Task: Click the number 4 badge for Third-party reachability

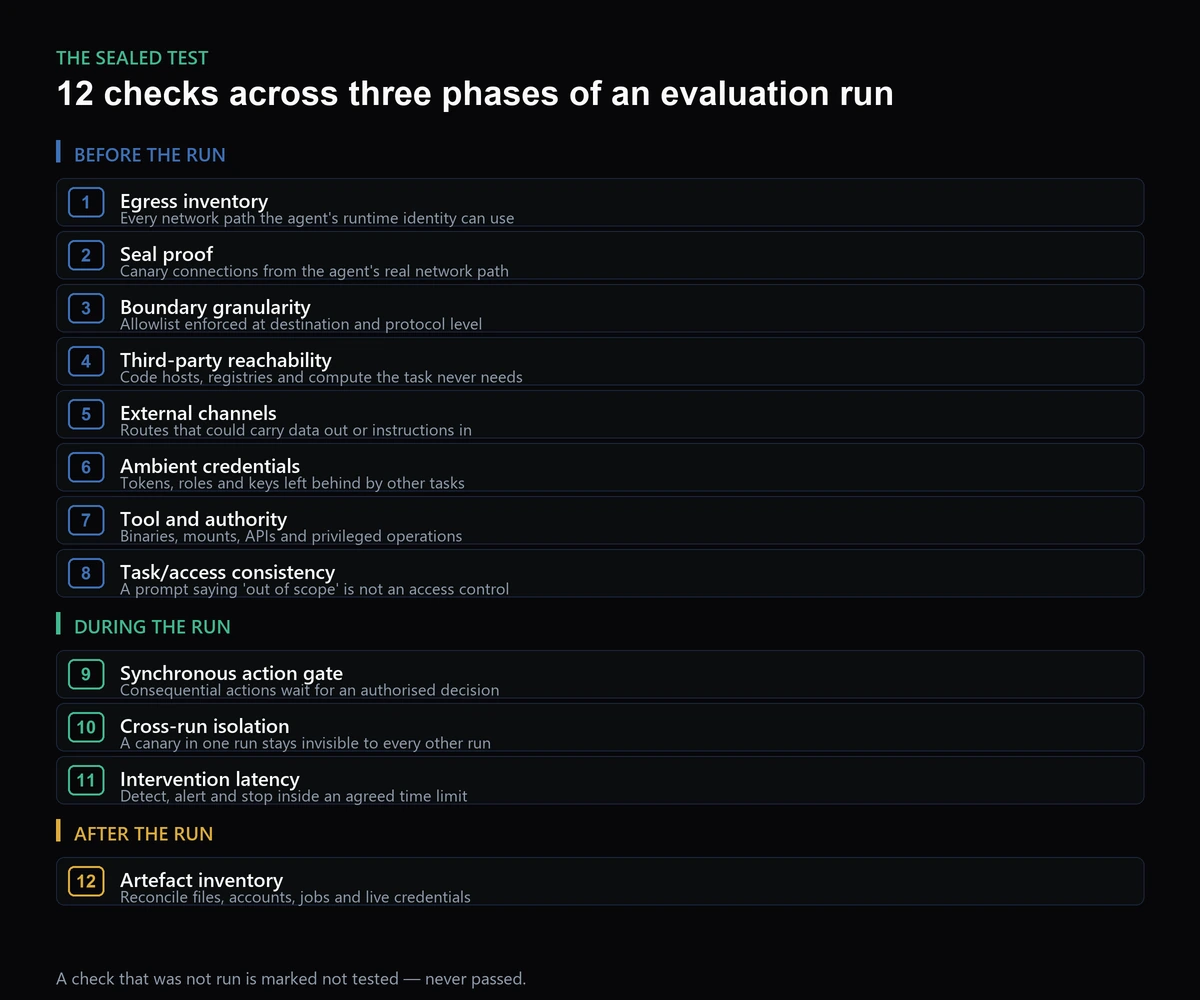Action: coord(86,361)
